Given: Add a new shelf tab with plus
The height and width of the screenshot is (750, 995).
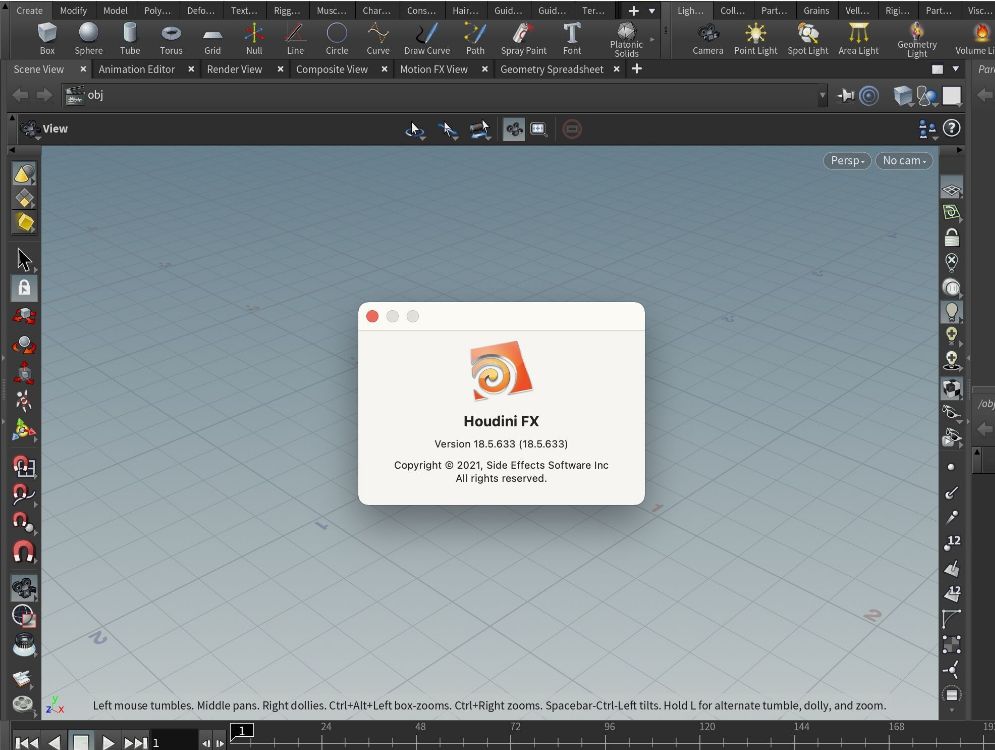Looking at the screenshot, I should point(633,11).
